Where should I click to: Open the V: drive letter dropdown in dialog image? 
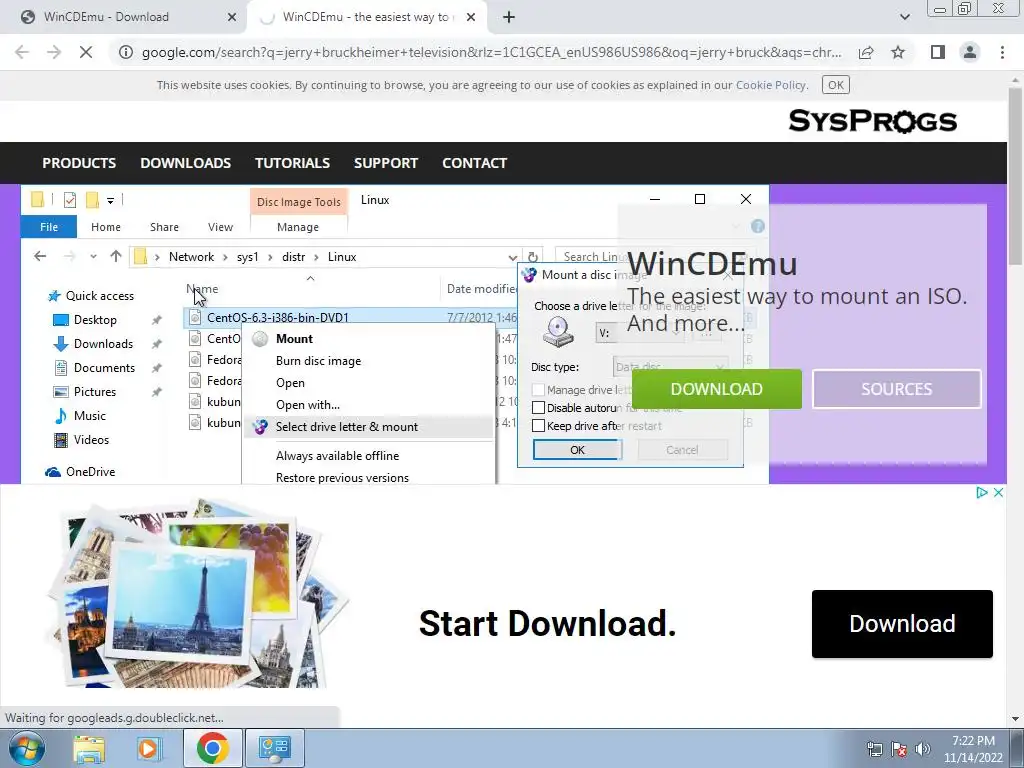[x=639, y=333]
